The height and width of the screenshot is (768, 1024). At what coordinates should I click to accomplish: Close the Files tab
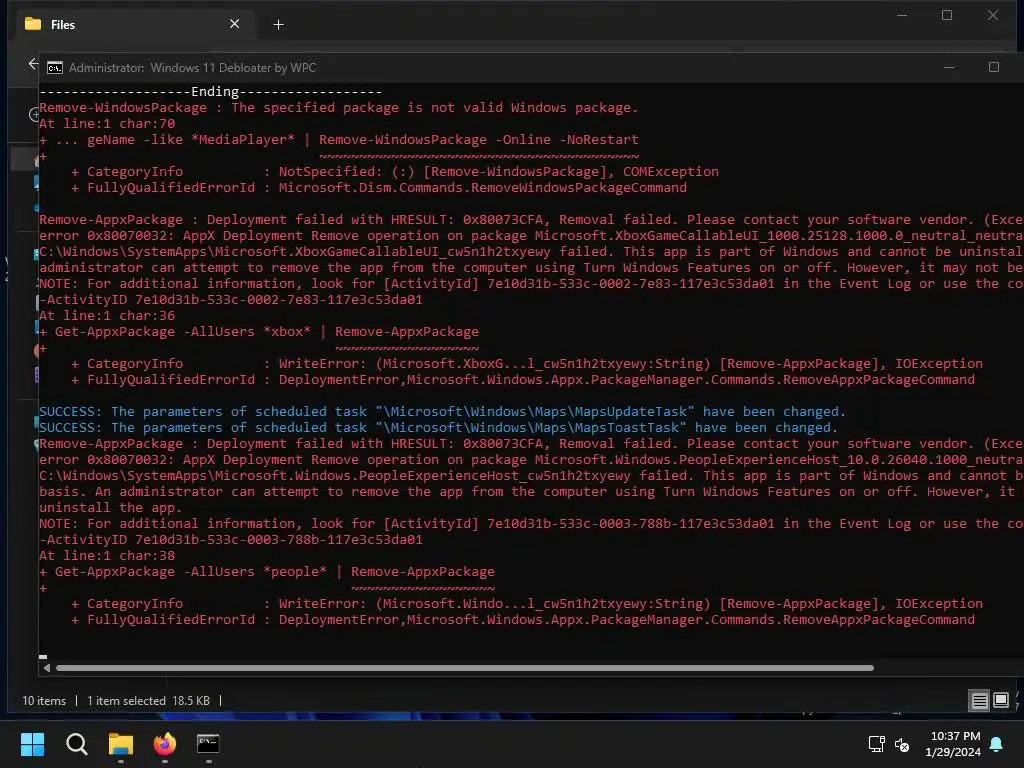[x=234, y=24]
